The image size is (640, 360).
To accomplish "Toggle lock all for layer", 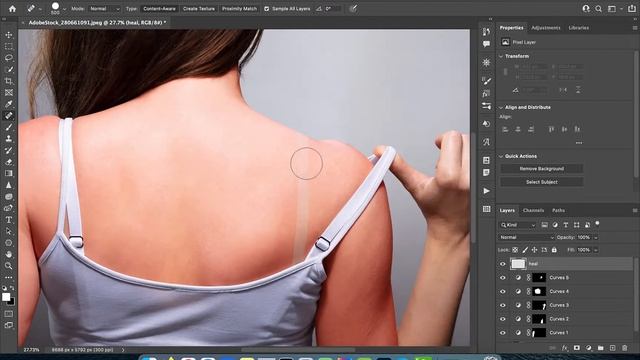I will [554, 250].
